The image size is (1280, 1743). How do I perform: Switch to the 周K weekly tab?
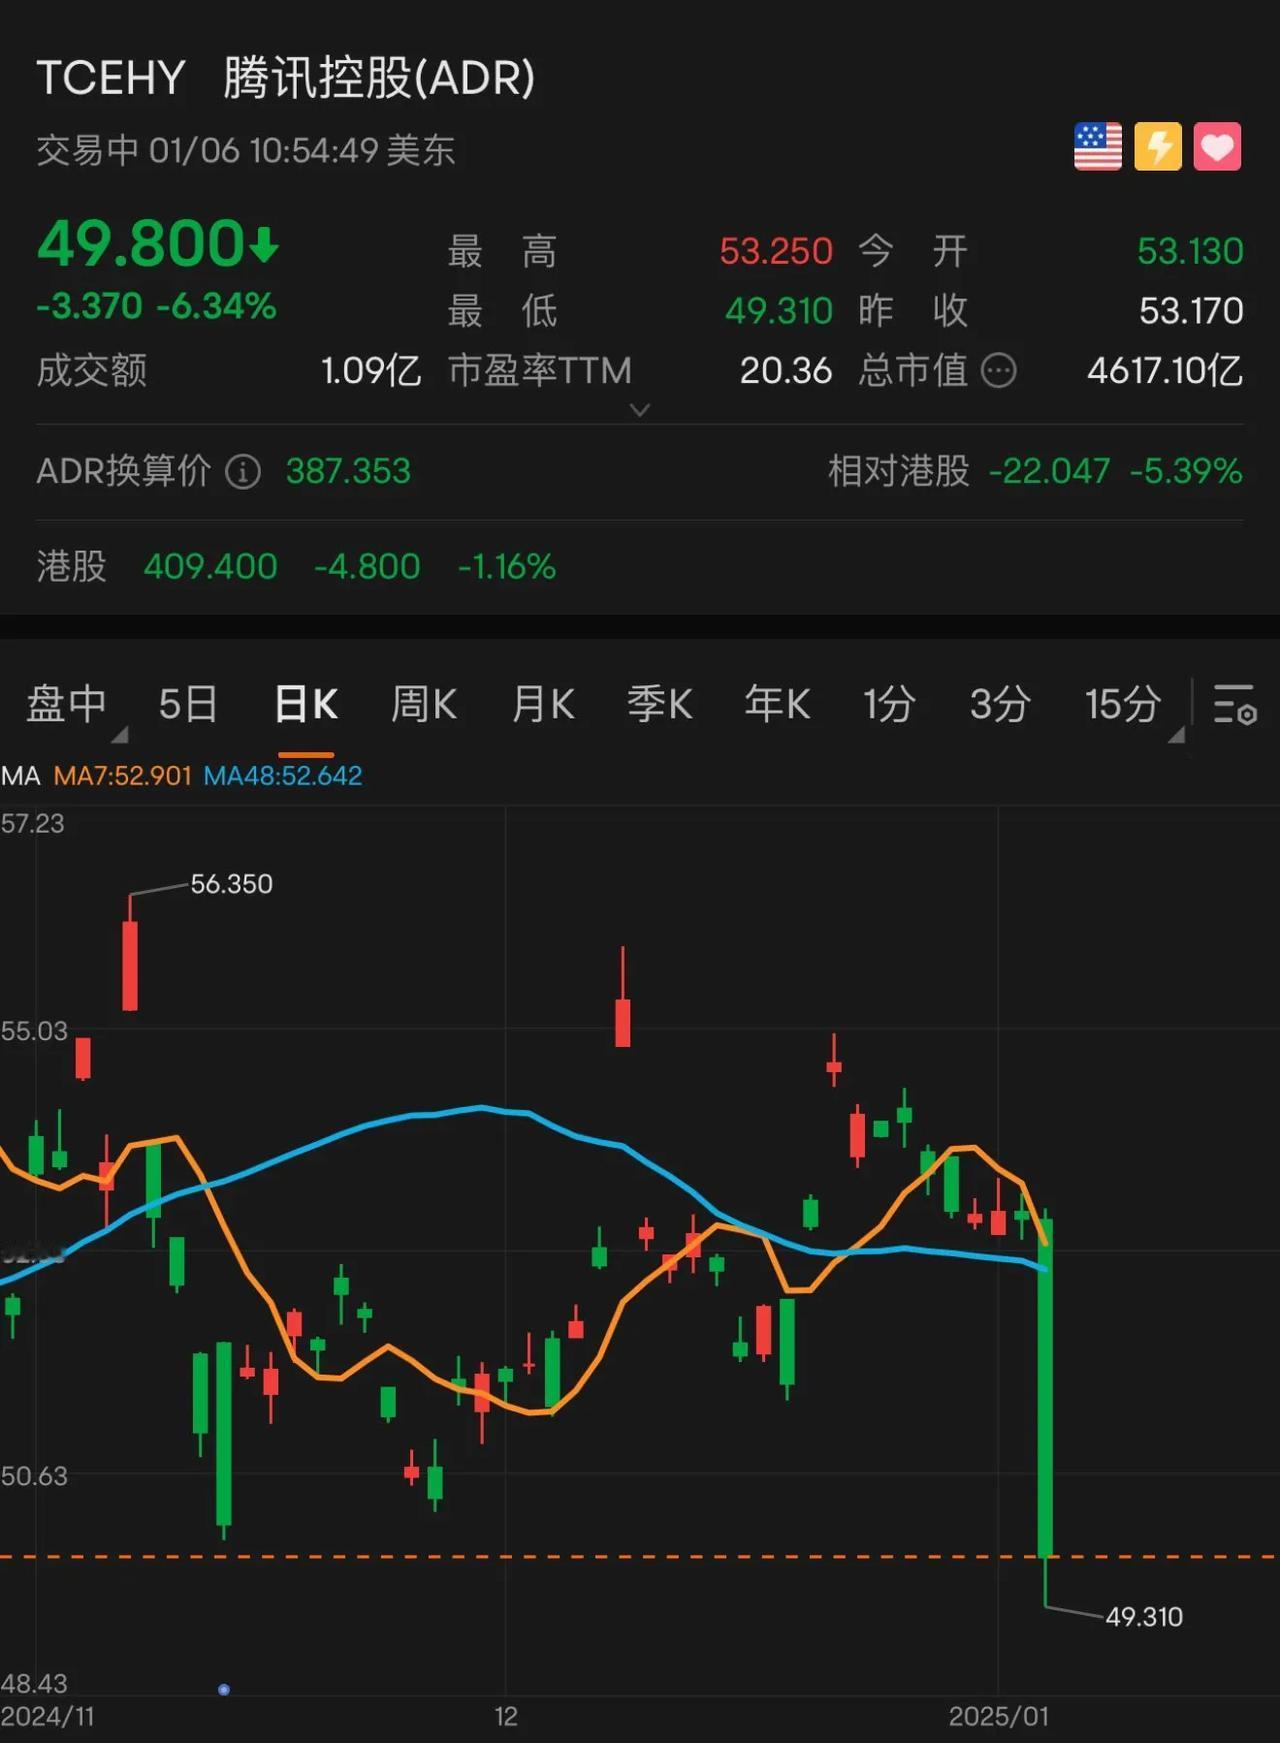pos(424,704)
